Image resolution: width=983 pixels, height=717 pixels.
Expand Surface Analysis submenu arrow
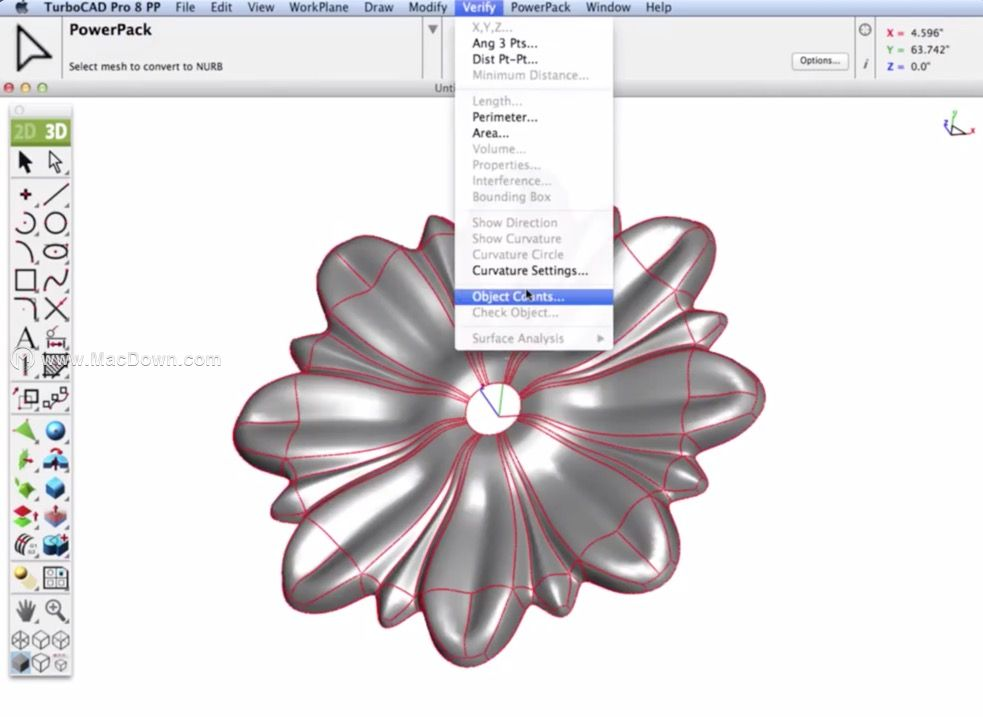pyautogui.click(x=601, y=338)
